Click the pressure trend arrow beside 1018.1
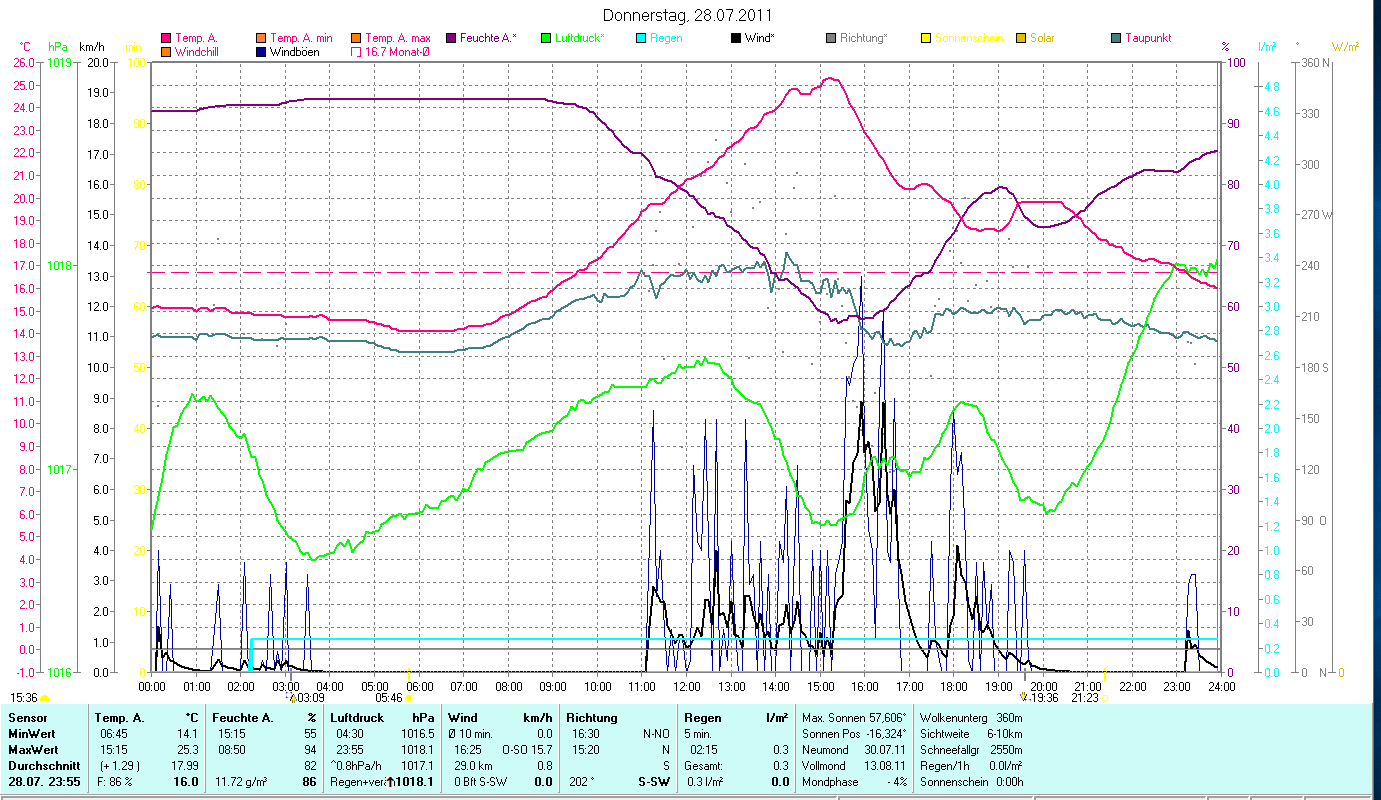The height and width of the screenshot is (800, 1381). [390, 782]
